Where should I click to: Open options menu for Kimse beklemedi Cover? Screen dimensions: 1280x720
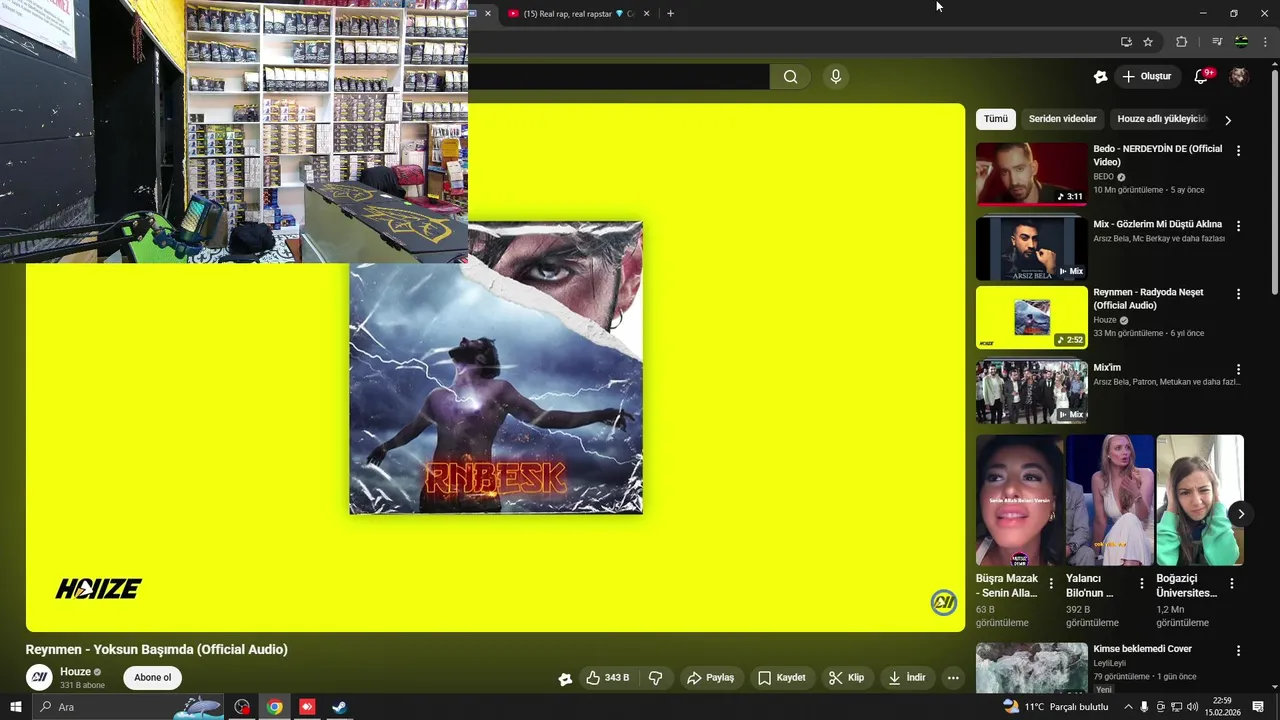(x=1238, y=651)
